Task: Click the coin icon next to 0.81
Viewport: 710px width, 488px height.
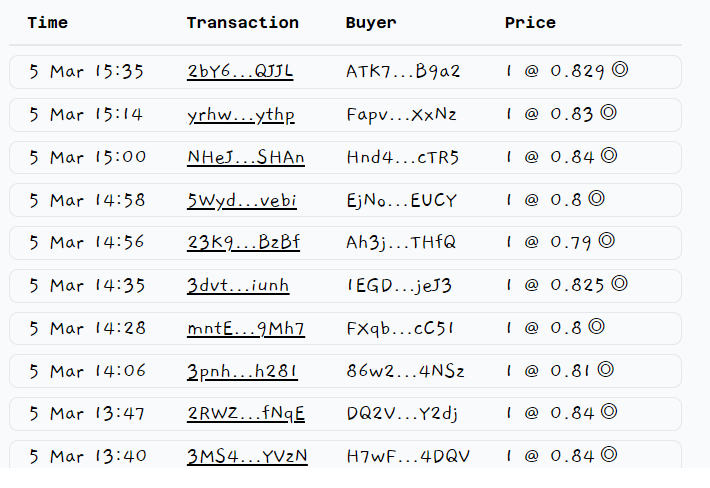Action: click(x=605, y=369)
